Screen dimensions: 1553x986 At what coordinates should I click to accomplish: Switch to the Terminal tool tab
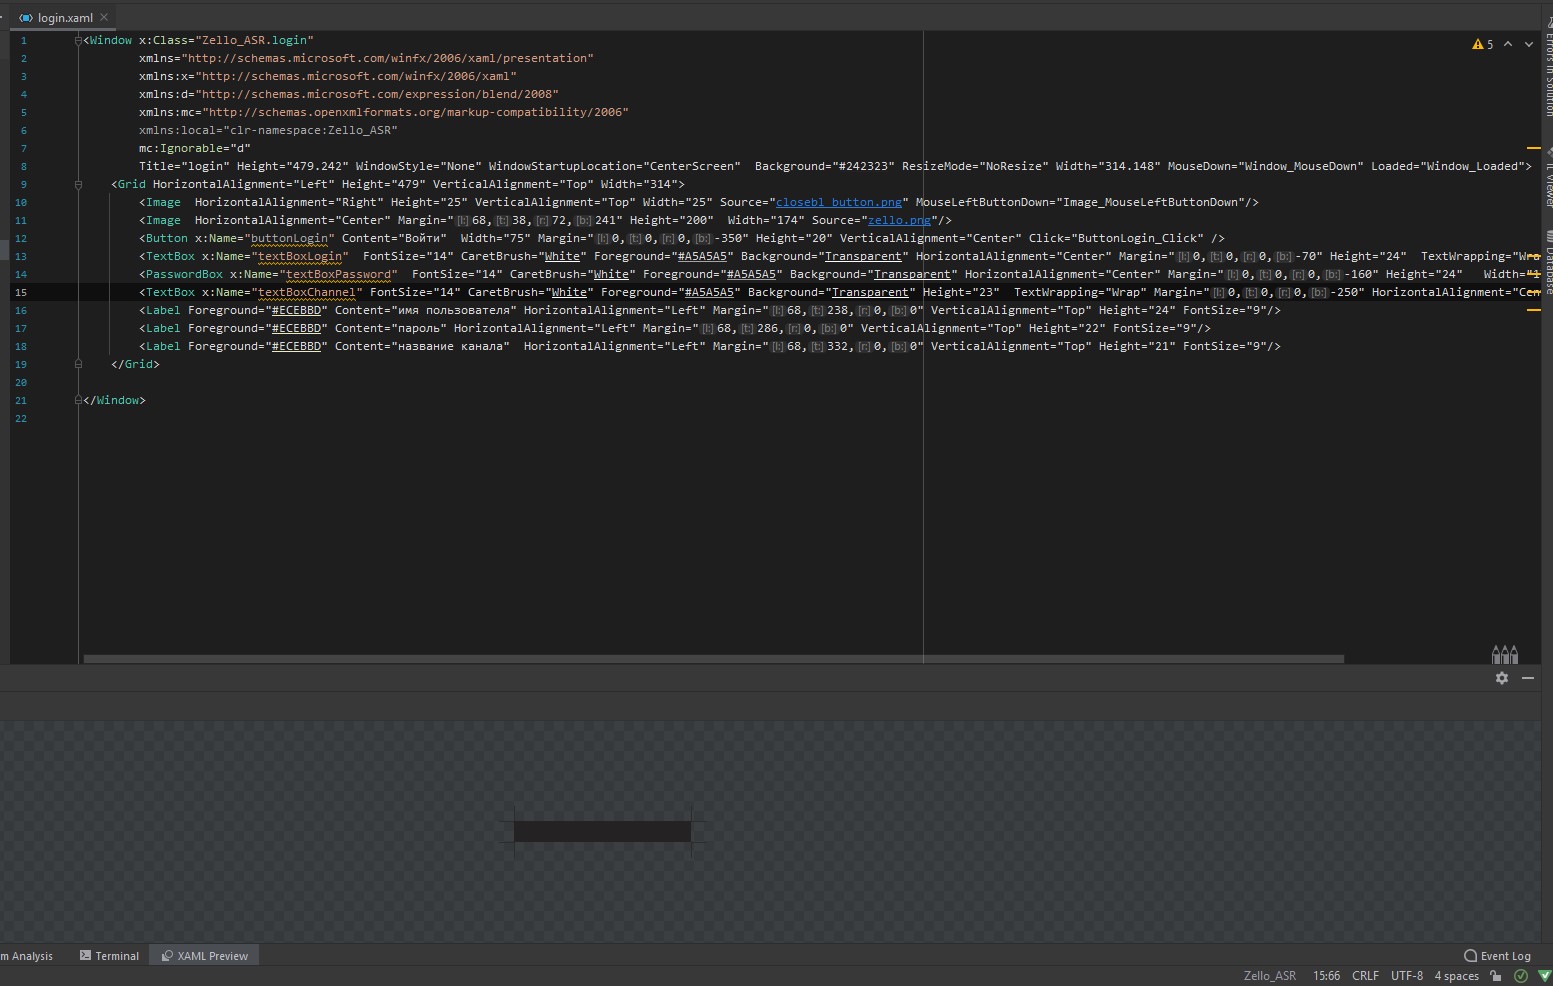(109, 956)
